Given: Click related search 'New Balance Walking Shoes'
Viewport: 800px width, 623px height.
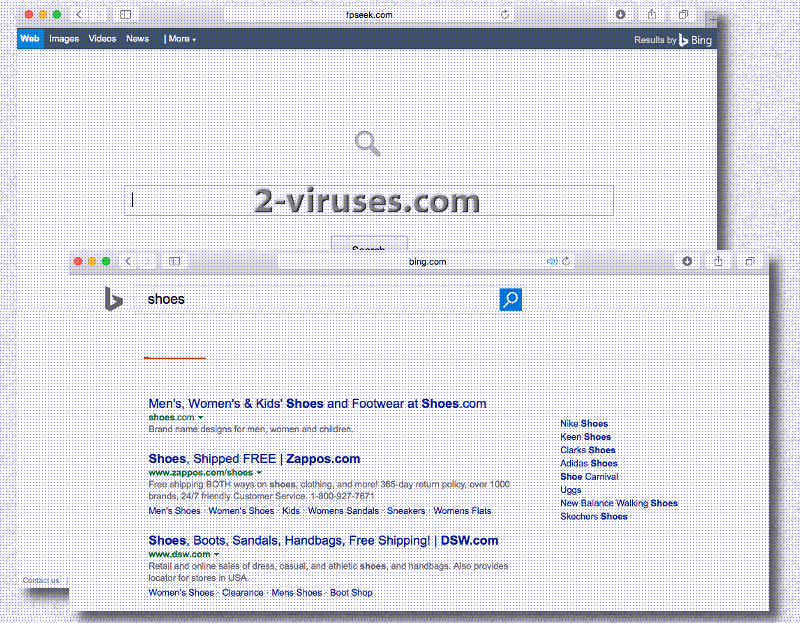Looking at the screenshot, I should [x=619, y=503].
